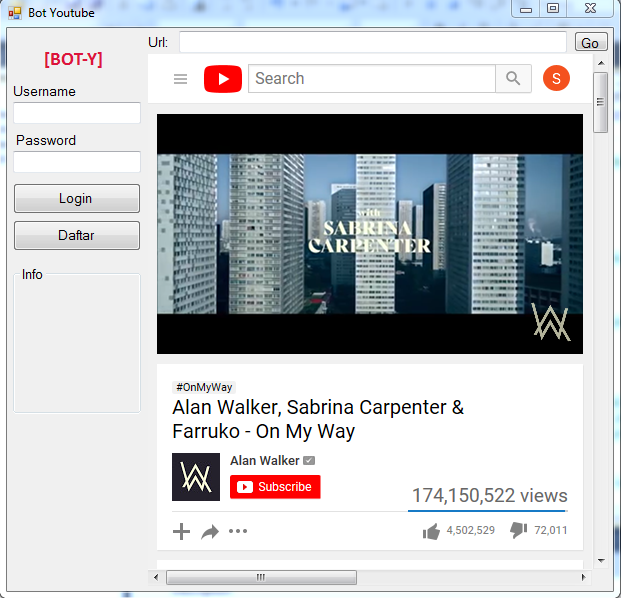Click the Login button
This screenshot has height=598, width=621.
[x=77, y=198]
